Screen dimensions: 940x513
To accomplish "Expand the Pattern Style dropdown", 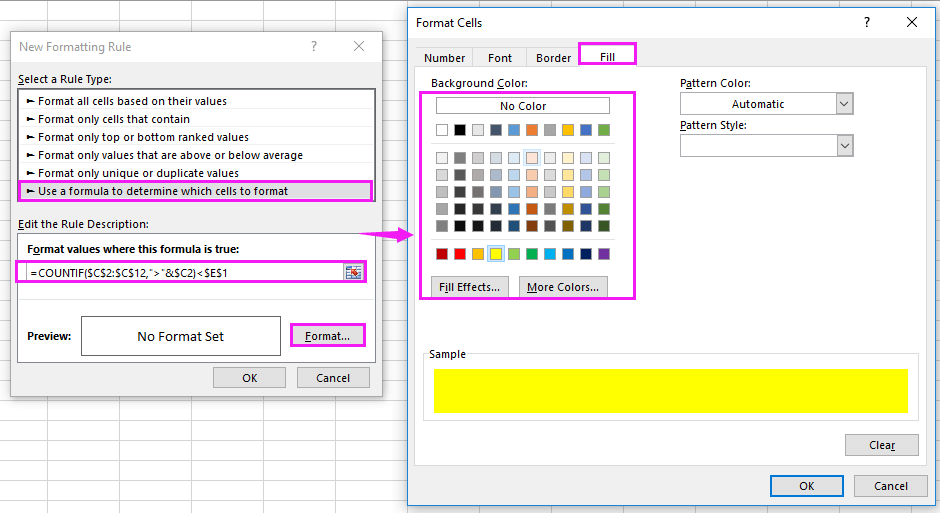I will click(844, 146).
